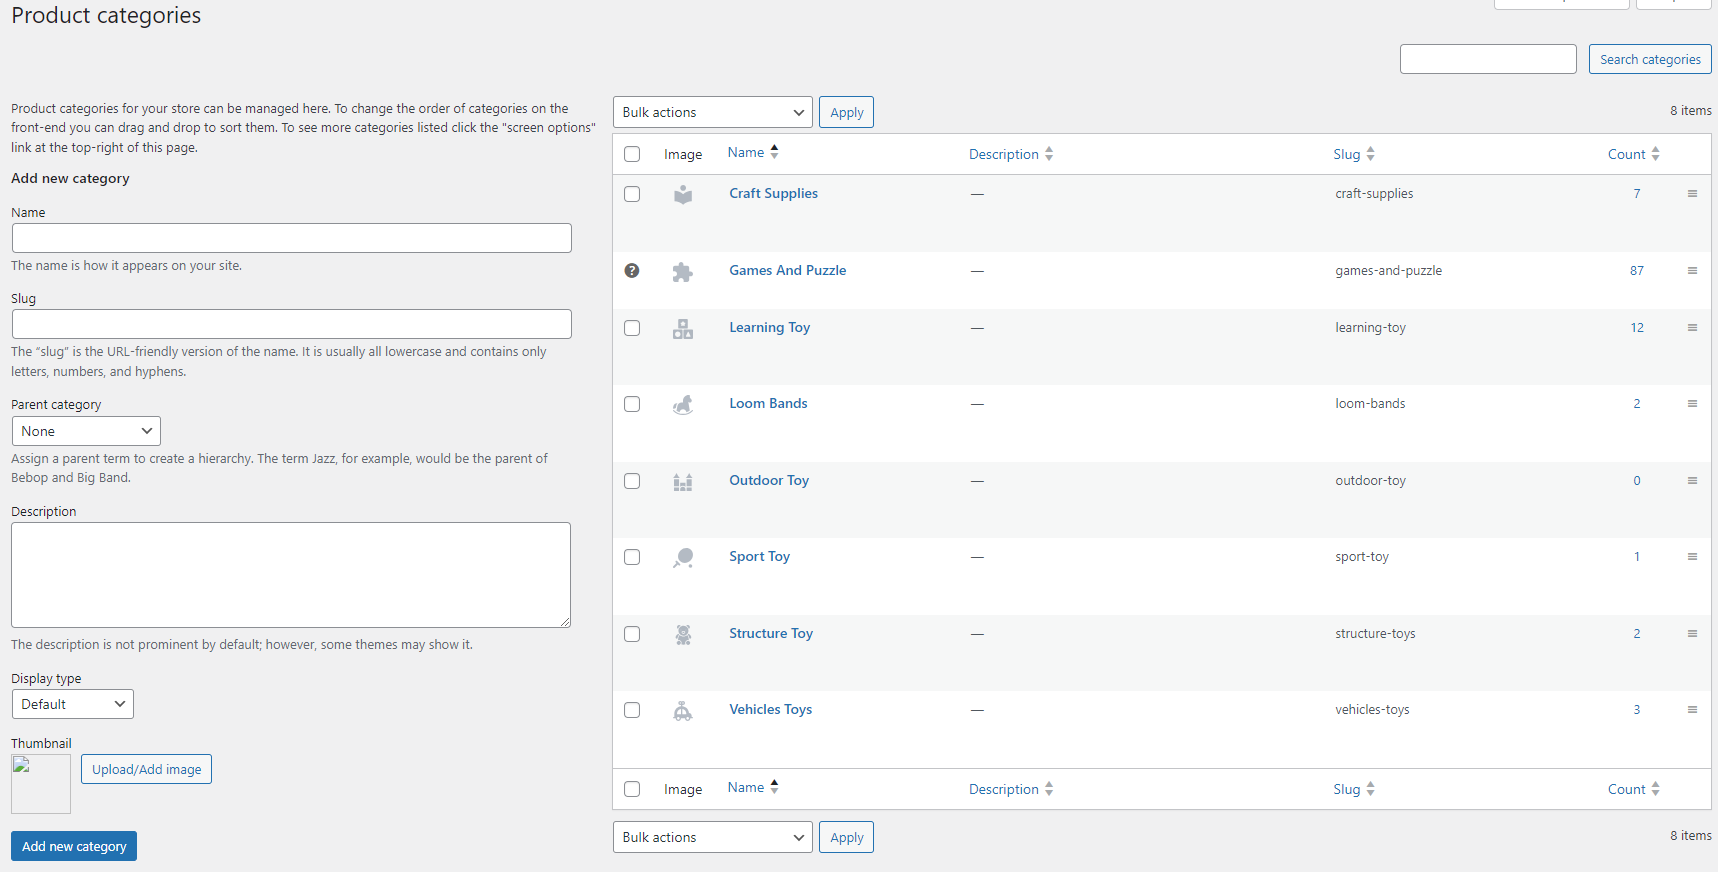
Task: Open the Sport Toy category link
Action: (759, 556)
